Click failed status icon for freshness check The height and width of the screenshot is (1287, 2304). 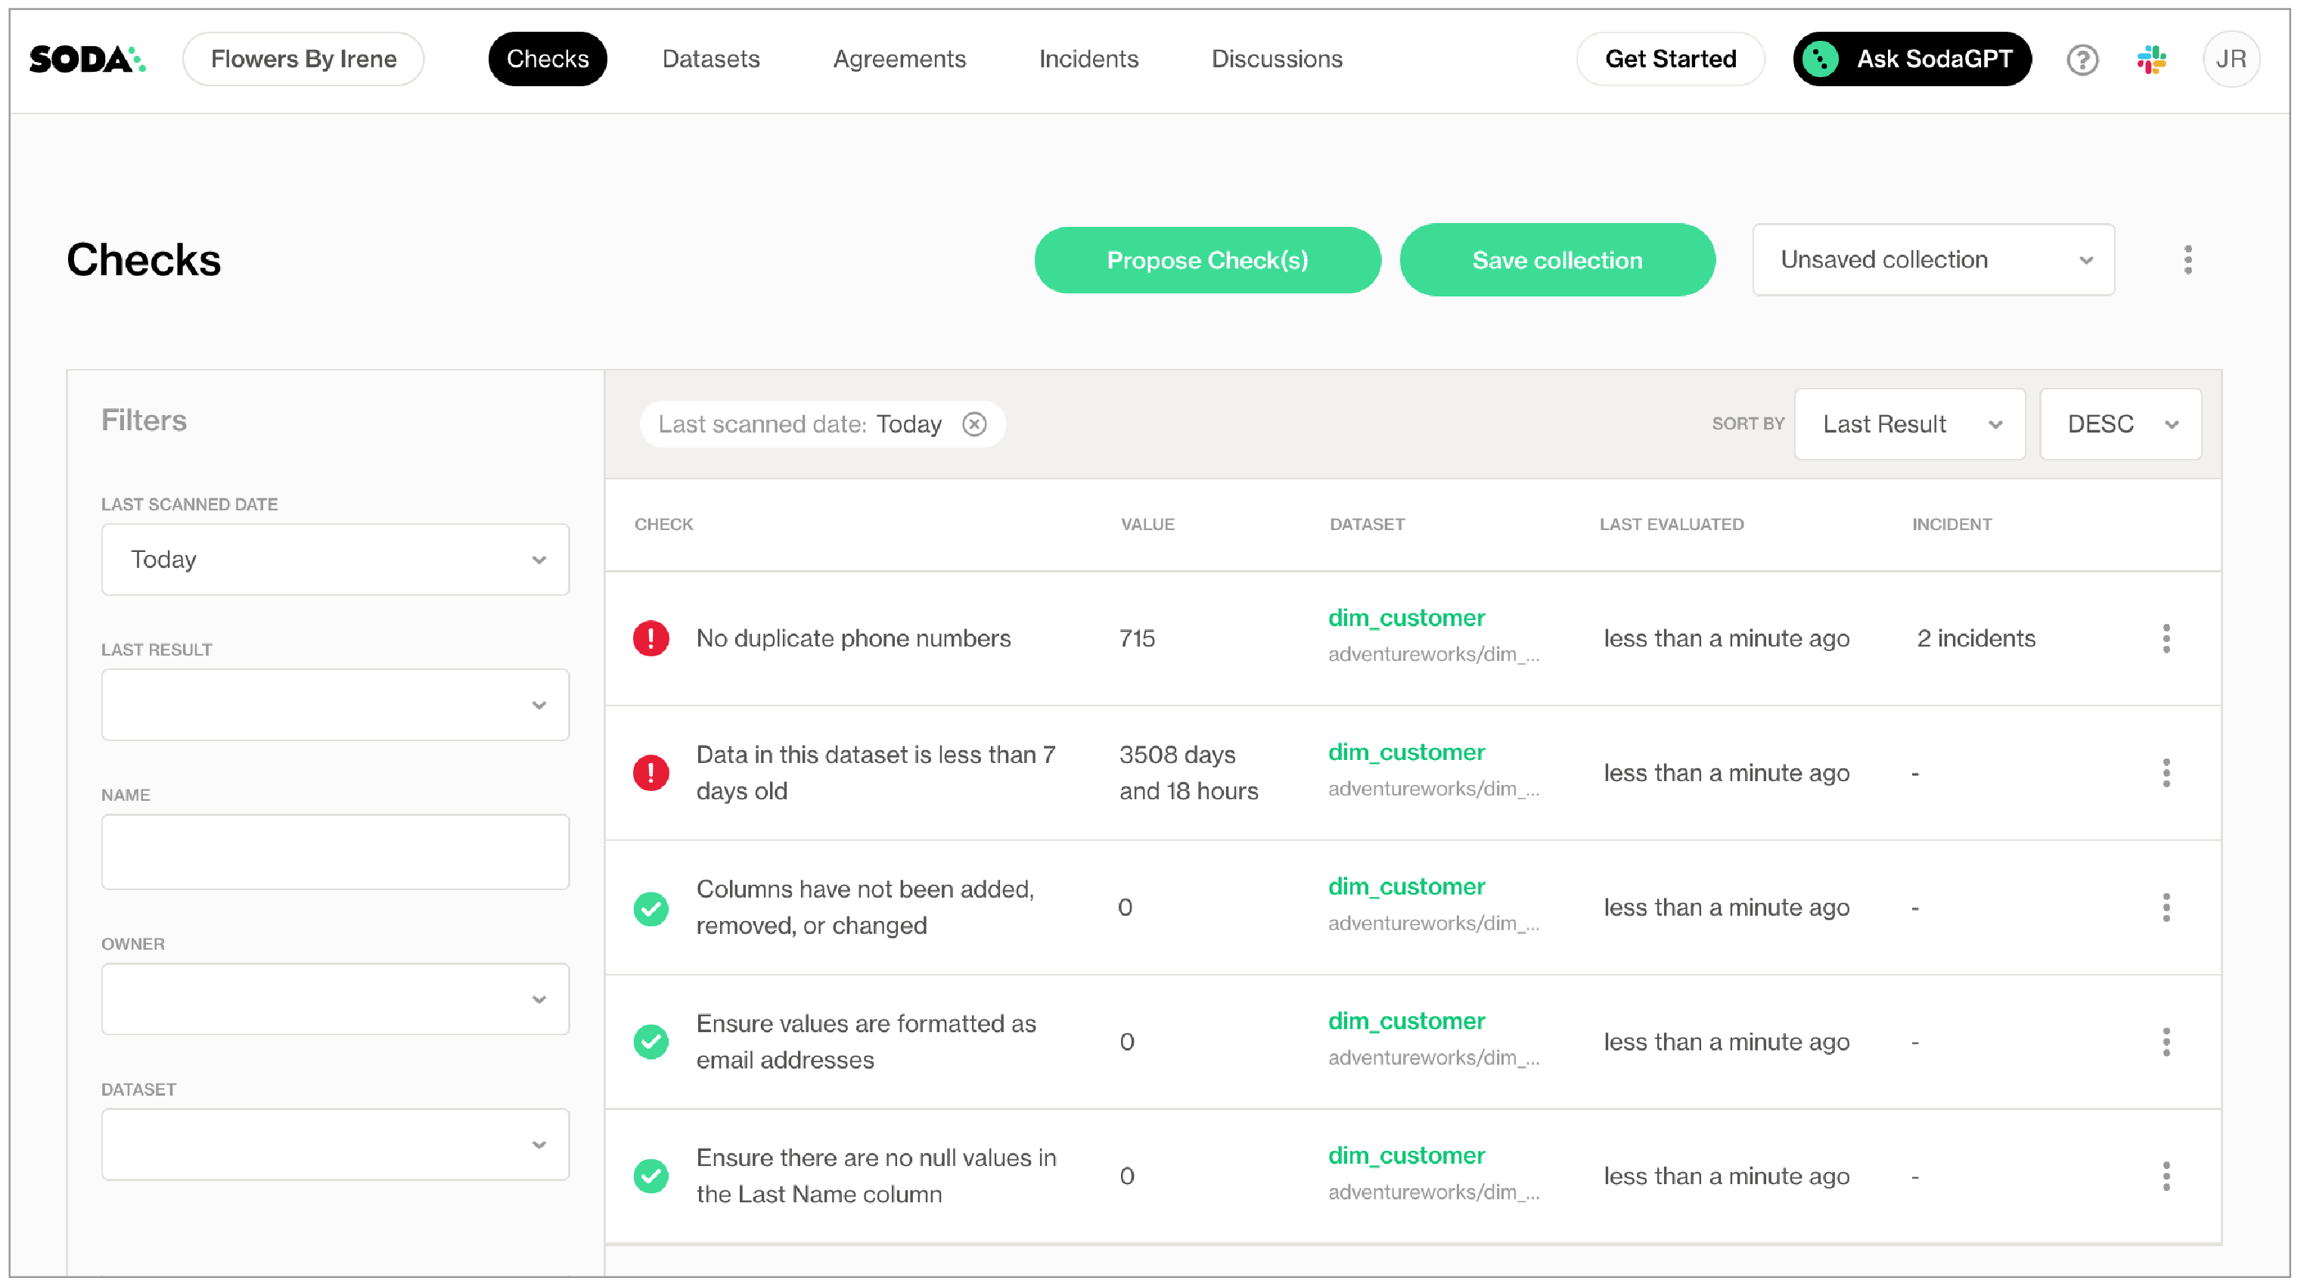pos(651,773)
